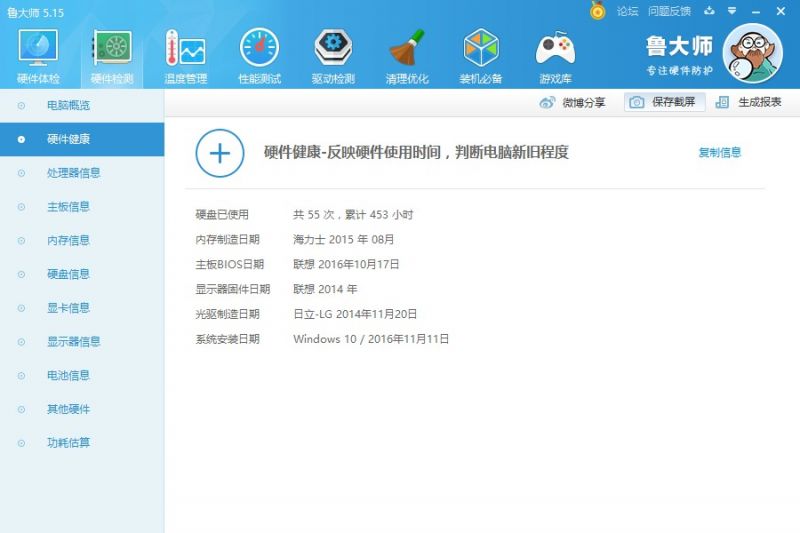Open 温度管理 temperature management
This screenshot has width=800, height=533.
[x=186, y=56]
